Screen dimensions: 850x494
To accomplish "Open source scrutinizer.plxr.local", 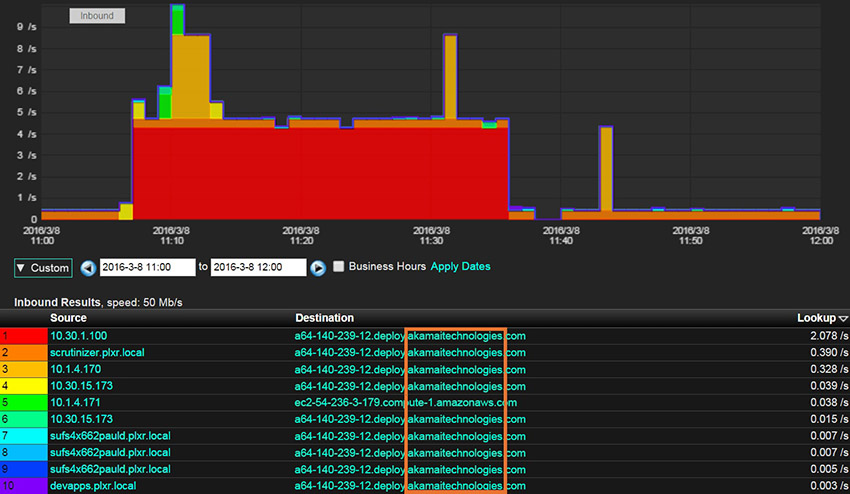I will [x=97, y=353].
